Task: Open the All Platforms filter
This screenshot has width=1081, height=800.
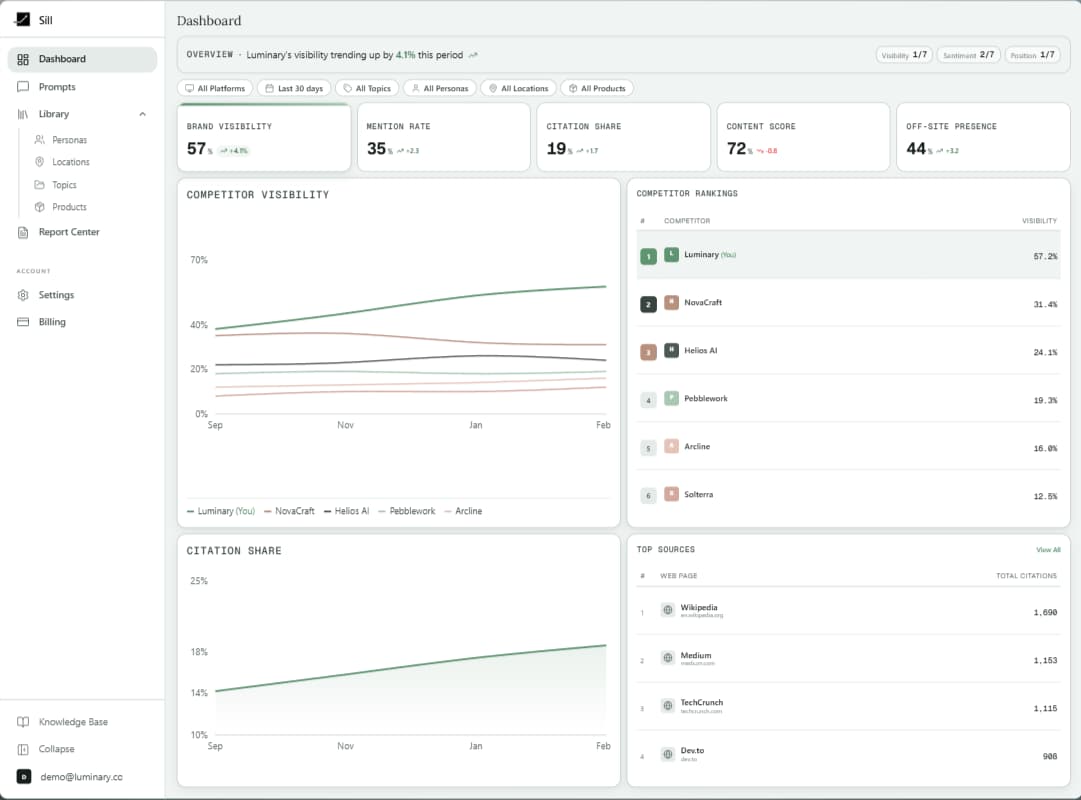Action: tap(215, 88)
